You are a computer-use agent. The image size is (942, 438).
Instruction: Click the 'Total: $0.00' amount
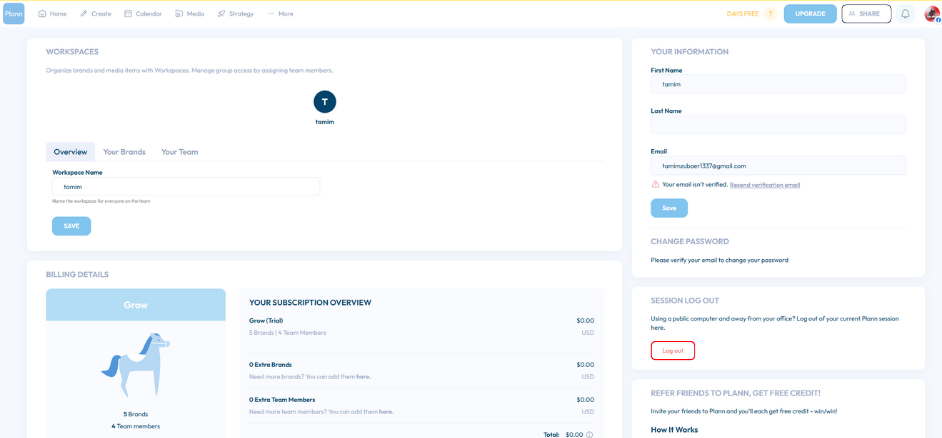coord(564,434)
